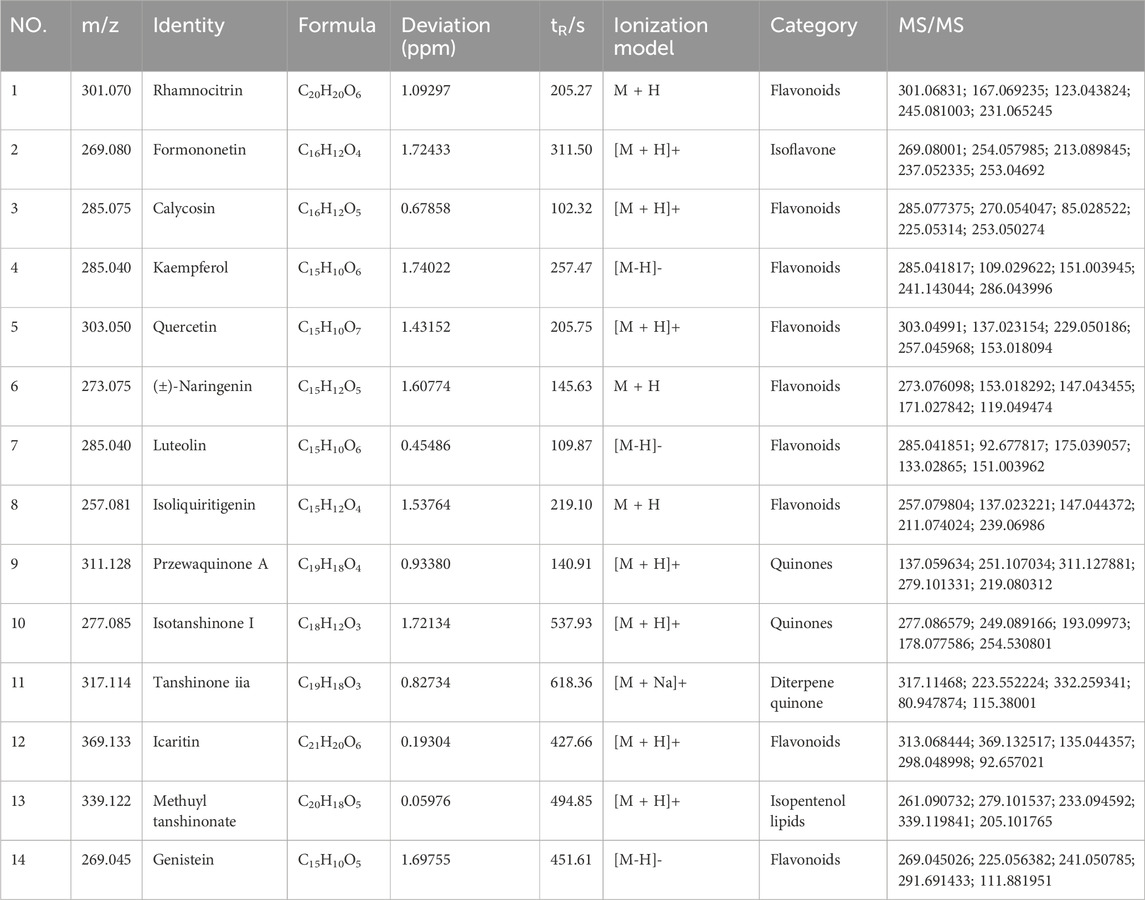
Task: Click the Icaritin compound name
Action: point(177,742)
